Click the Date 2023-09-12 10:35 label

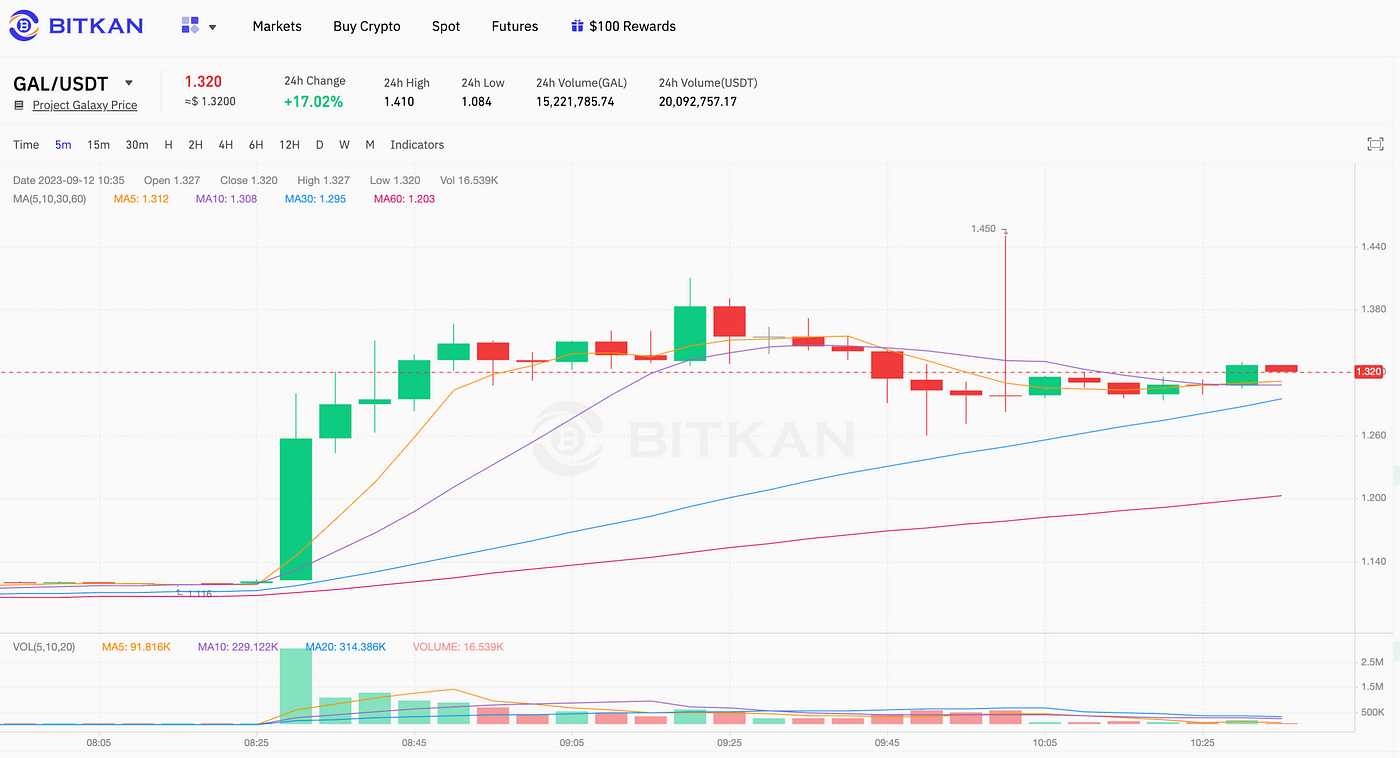pos(68,180)
